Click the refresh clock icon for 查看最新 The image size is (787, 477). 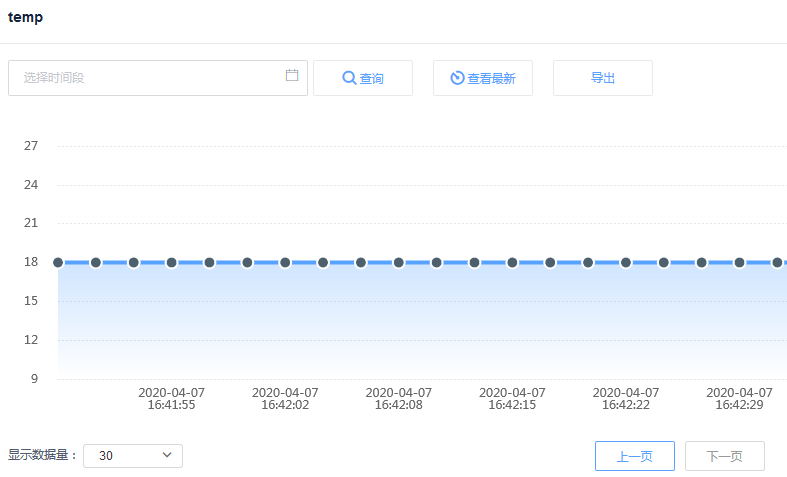pyautogui.click(x=457, y=78)
